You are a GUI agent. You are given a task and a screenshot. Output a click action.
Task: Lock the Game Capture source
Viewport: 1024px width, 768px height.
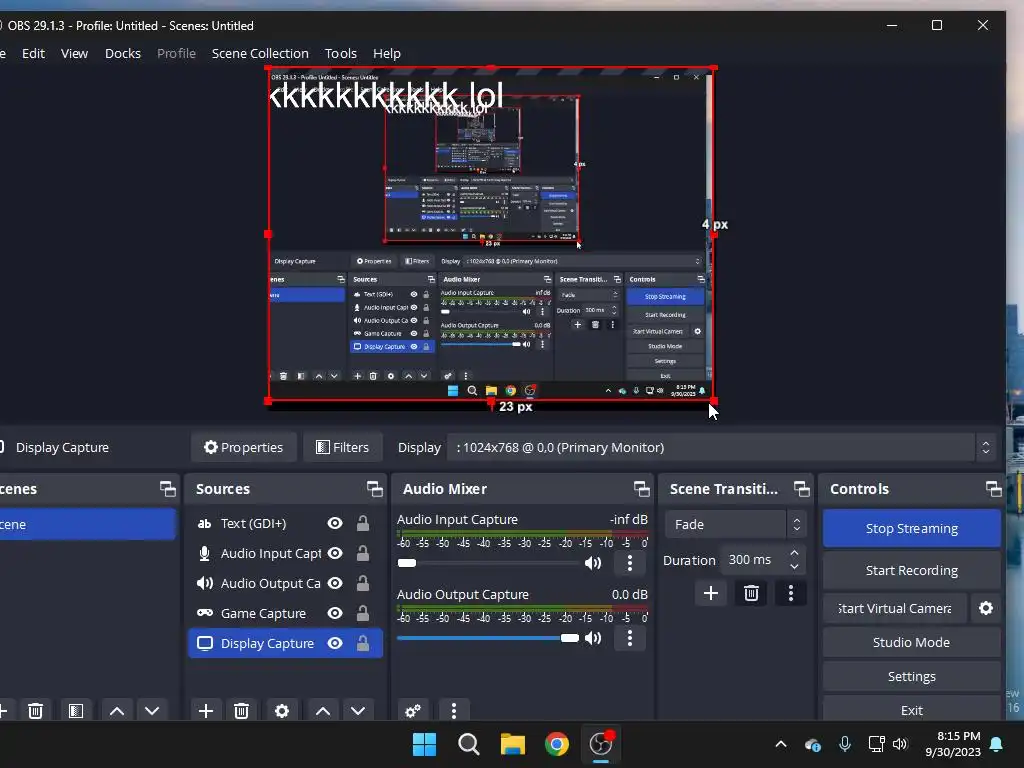pyautogui.click(x=362, y=613)
